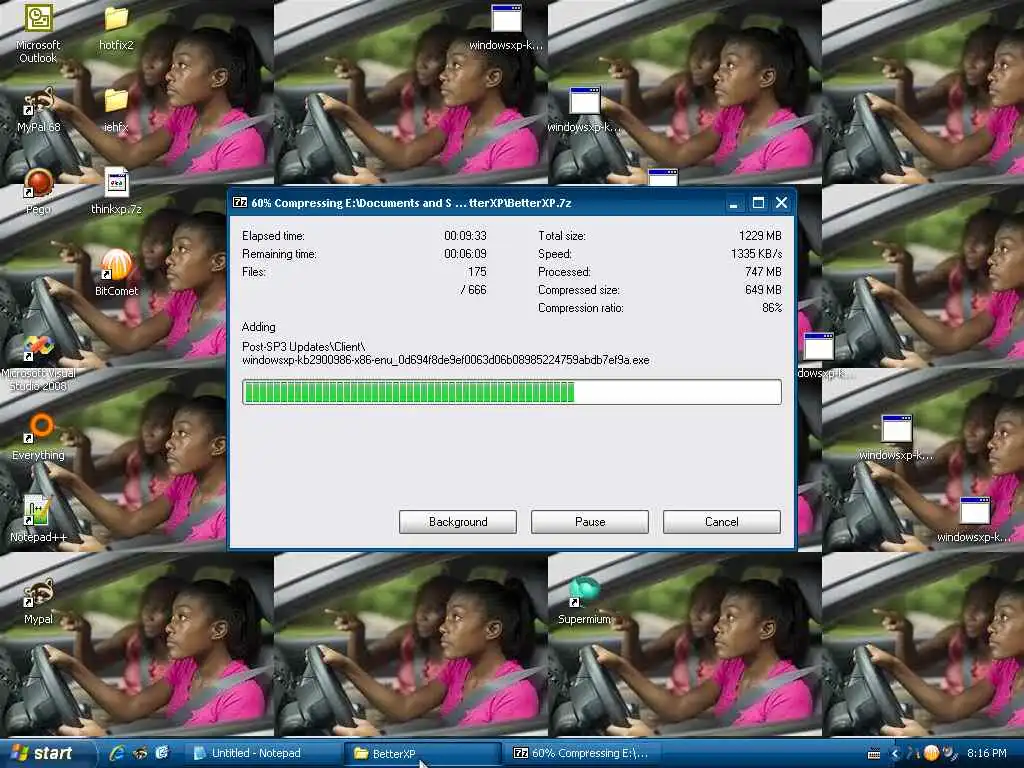Image resolution: width=1024 pixels, height=768 pixels.
Task: Click the files count value 175
Action: [477, 272]
